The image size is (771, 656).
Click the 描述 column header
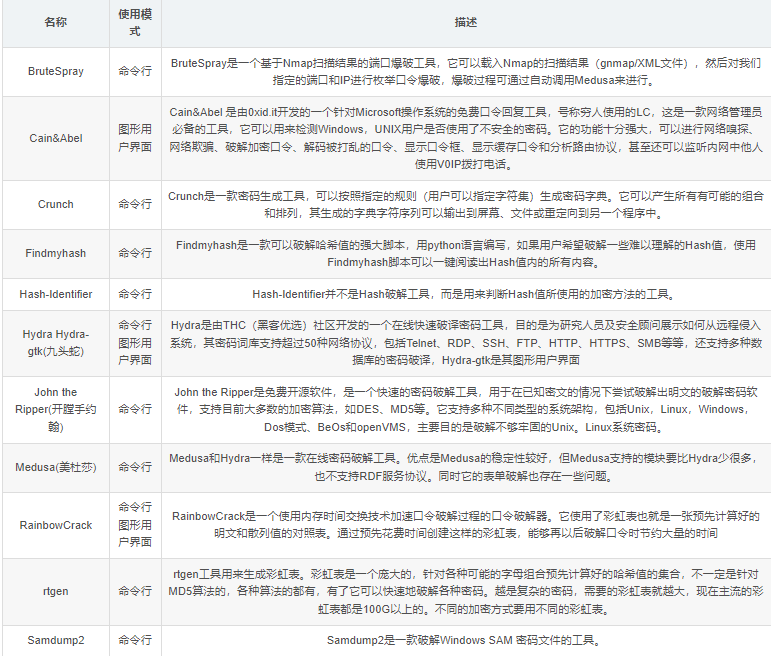(466, 23)
